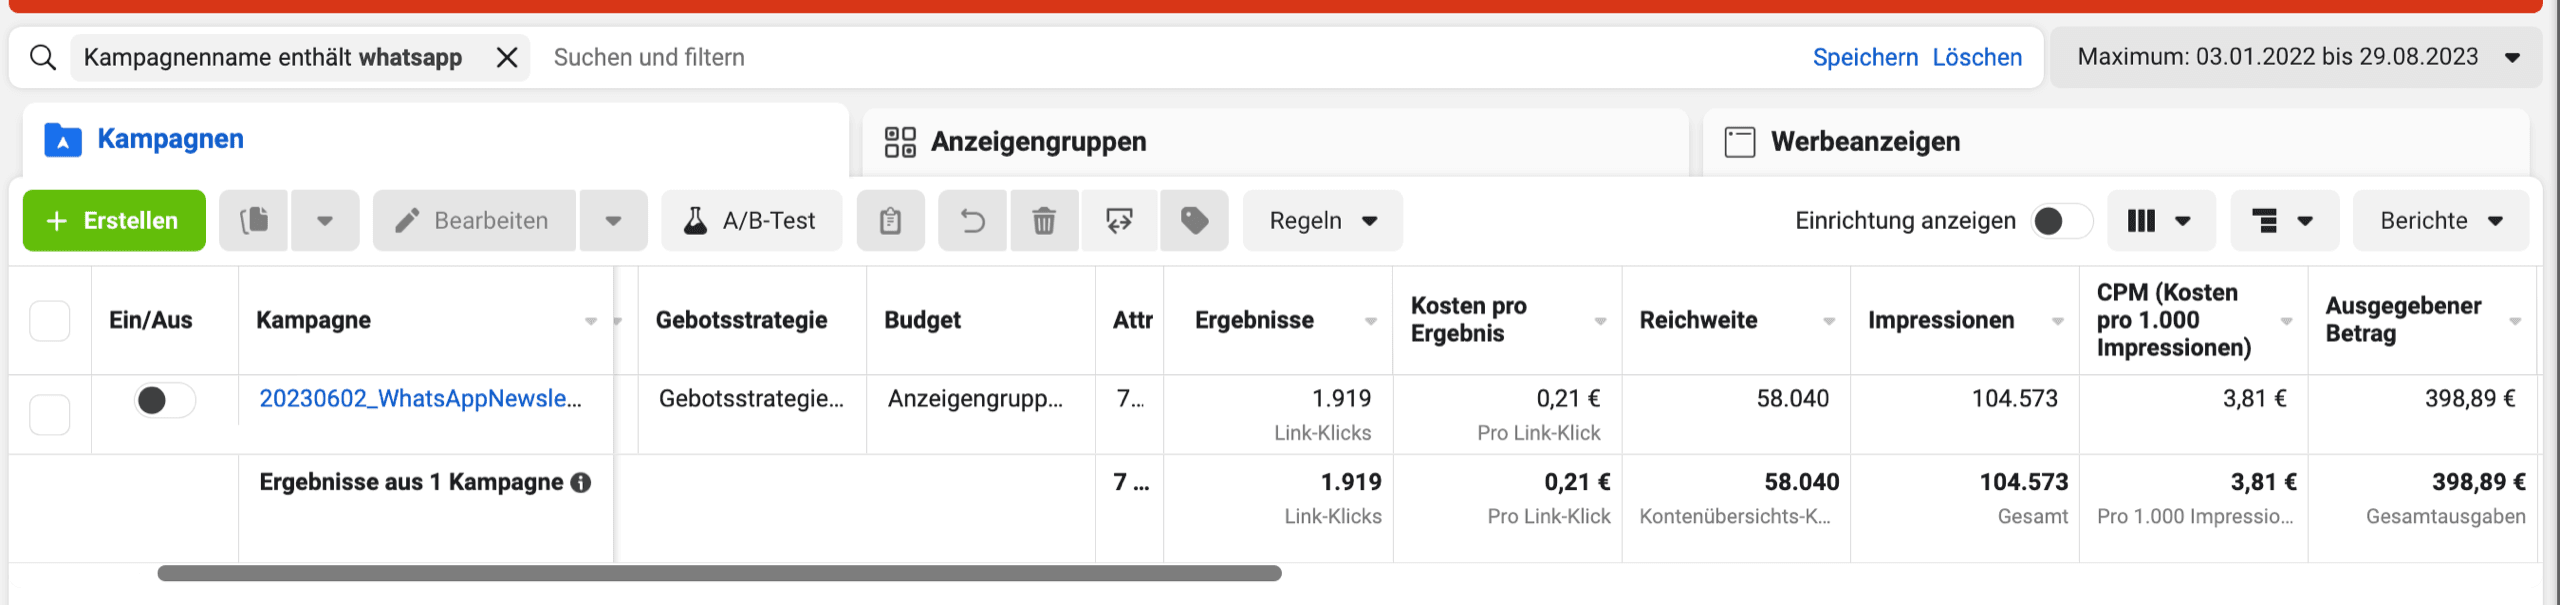Check the select-all header checkbox
The width and height of the screenshot is (2560, 605).
50,321
